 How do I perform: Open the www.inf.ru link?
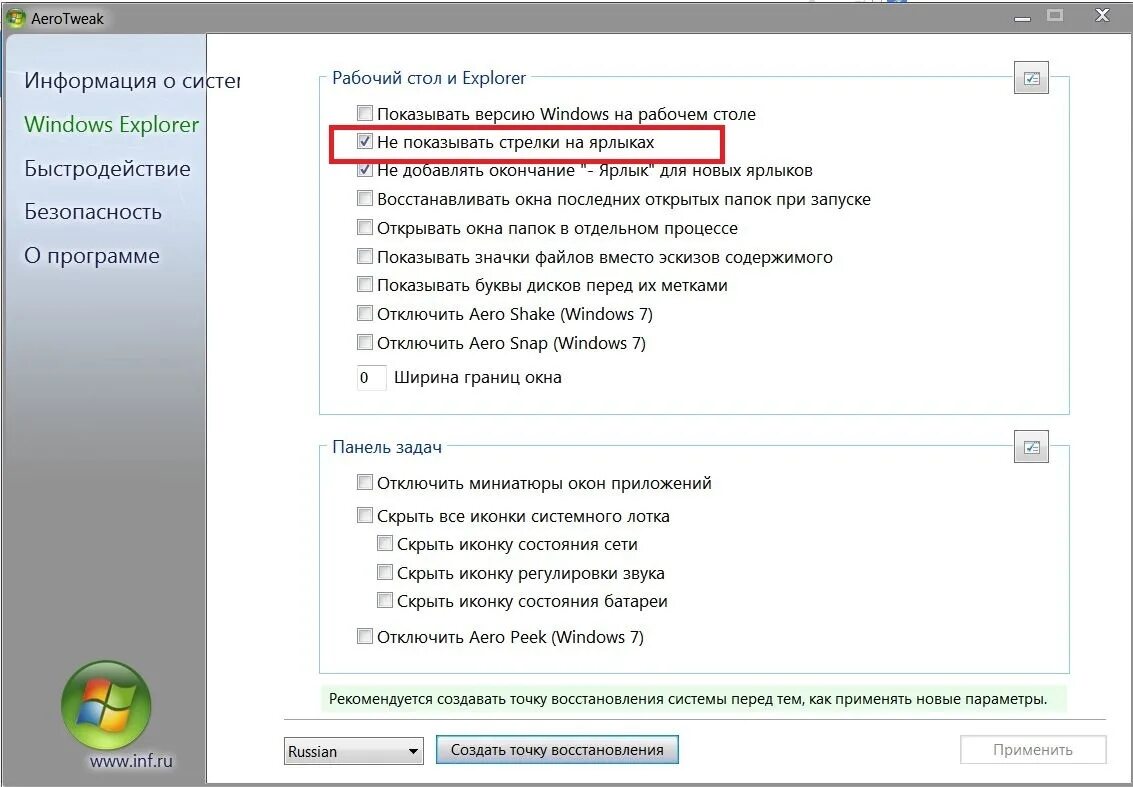click(x=131, y=761)
